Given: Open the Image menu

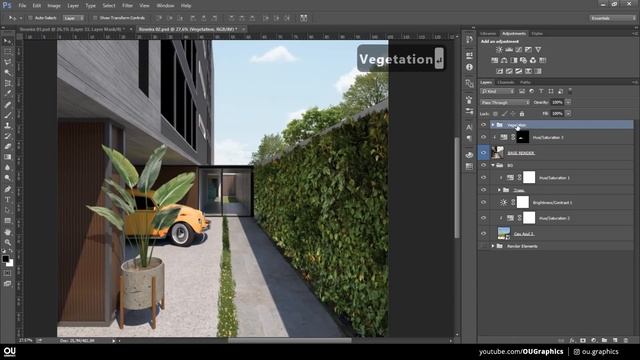Looking at the screenshot, I should 53,6.
